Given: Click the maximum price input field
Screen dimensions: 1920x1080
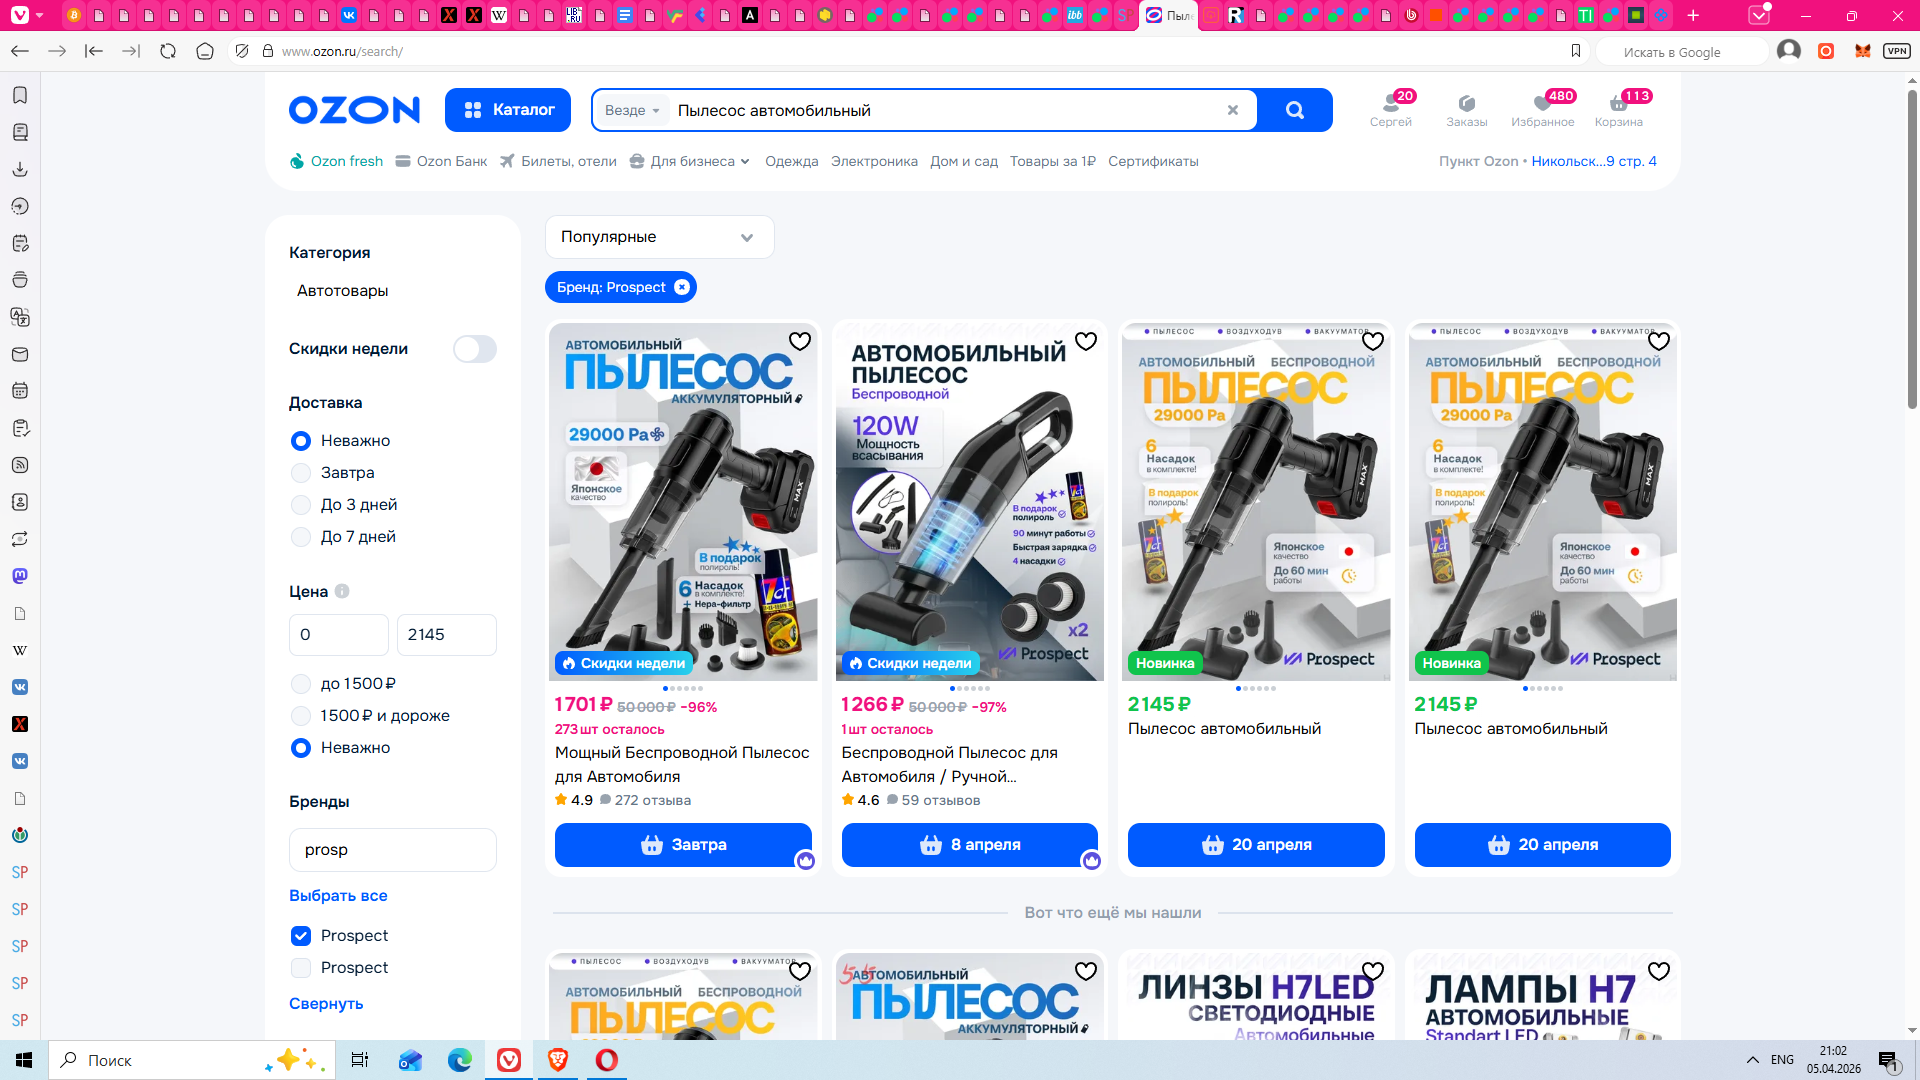Looking at the screenshot, I should pyautogui.click(x=446, y=635).
